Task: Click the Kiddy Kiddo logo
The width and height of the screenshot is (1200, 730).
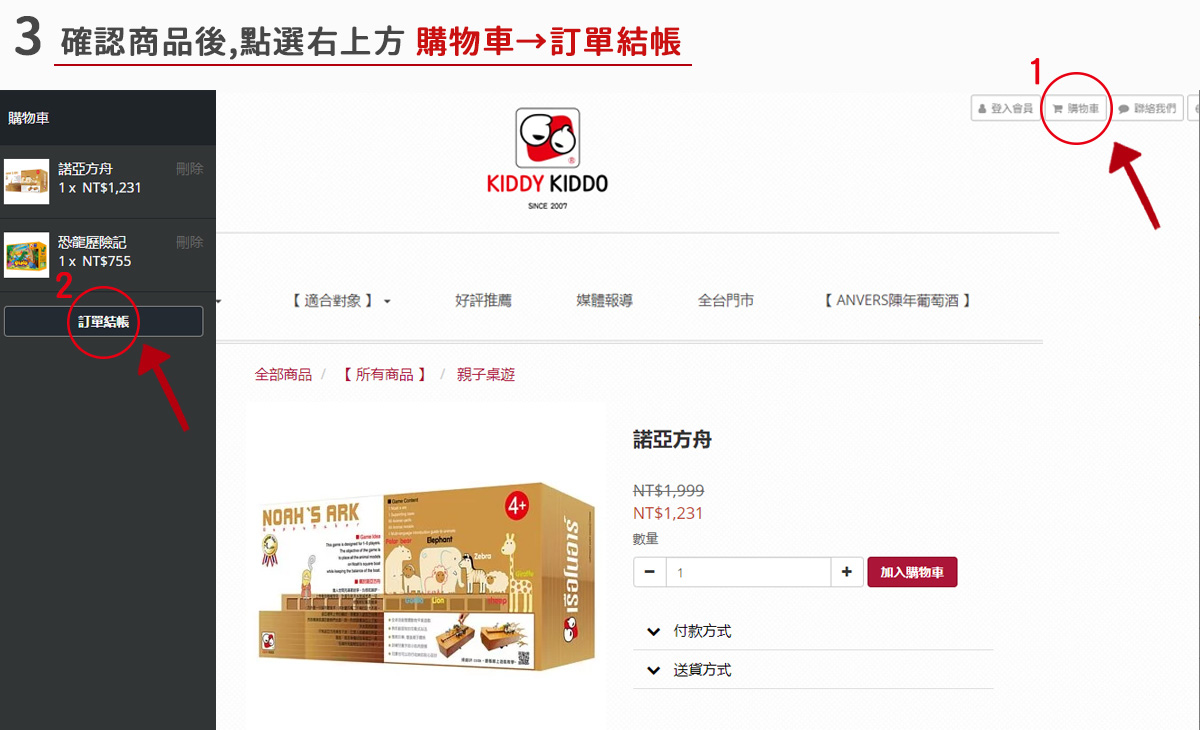Action: click(547, 158)
